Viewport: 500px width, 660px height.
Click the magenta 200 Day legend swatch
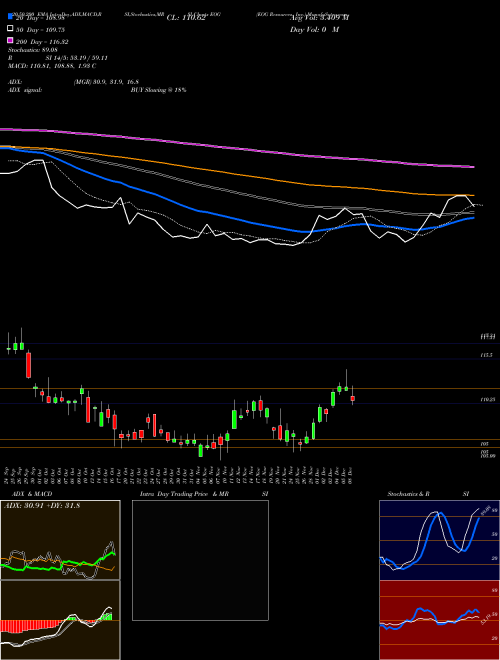pos(10,40)
